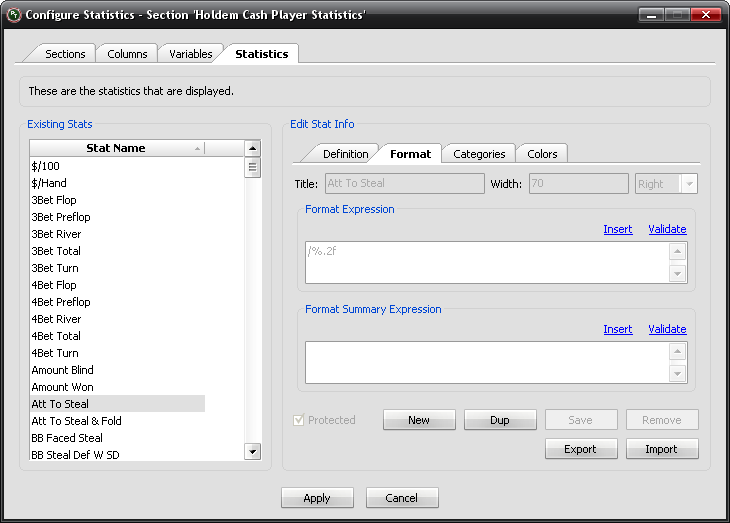This screenshot has height=523, width=730.
Task: Toggle the Protected checkbox
Action: tap(299, 420)
